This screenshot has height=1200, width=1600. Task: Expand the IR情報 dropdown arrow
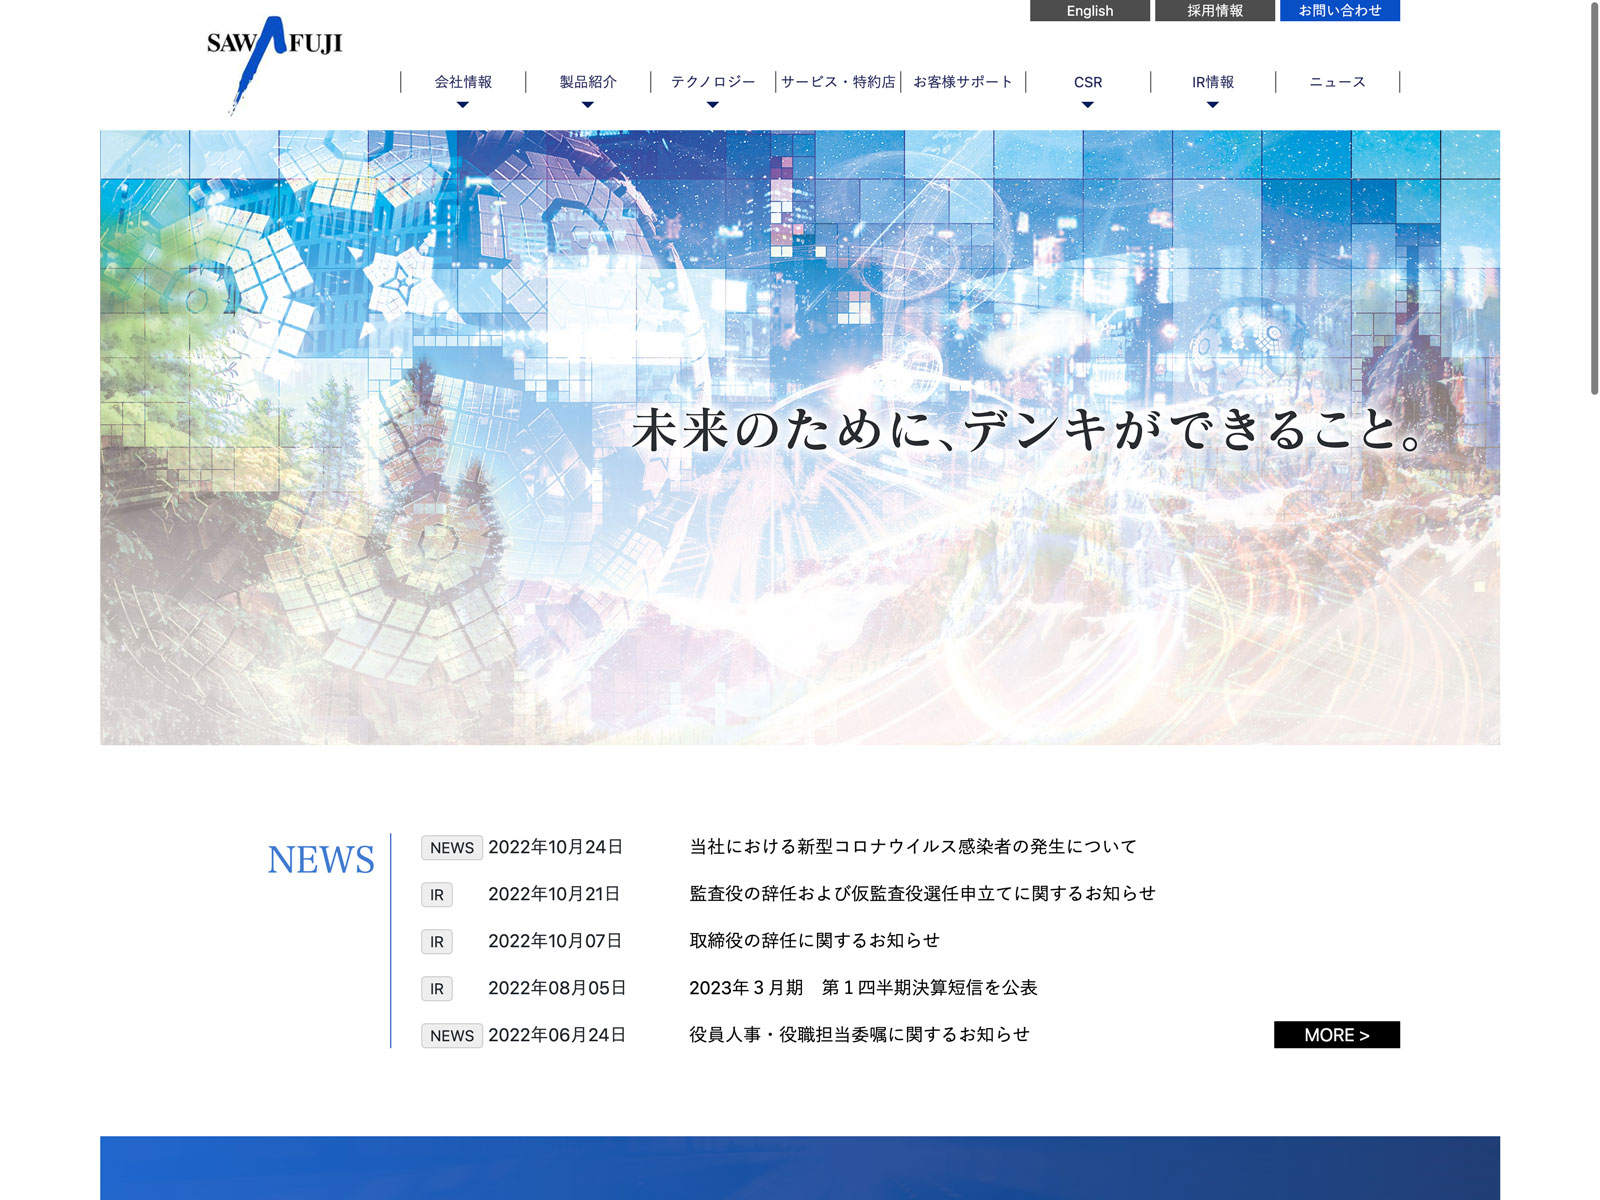click(x=1212, y=105)
